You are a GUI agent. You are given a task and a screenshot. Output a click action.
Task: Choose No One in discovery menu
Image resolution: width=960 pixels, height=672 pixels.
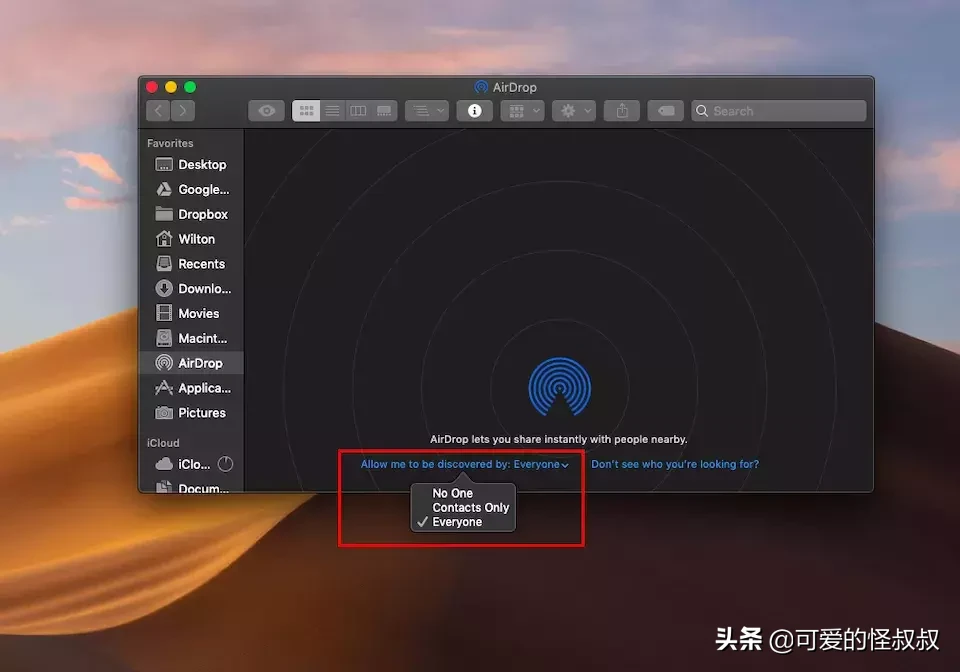point(452,493)
